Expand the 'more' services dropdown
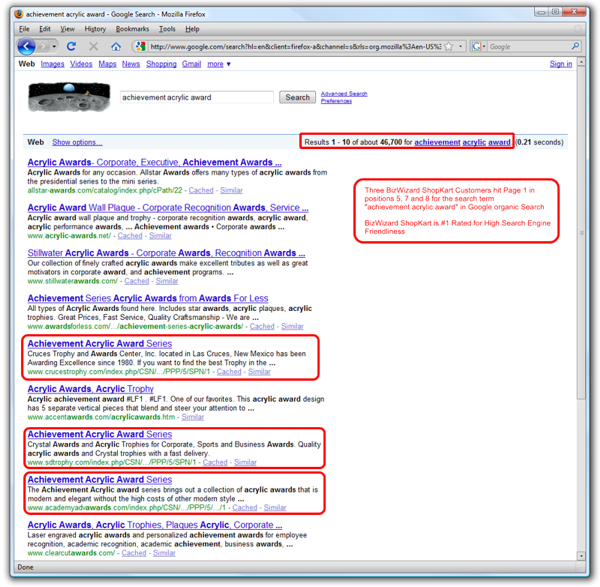This screenshot has width=600, height=587. pyautogui.click(x=219, y=64)
